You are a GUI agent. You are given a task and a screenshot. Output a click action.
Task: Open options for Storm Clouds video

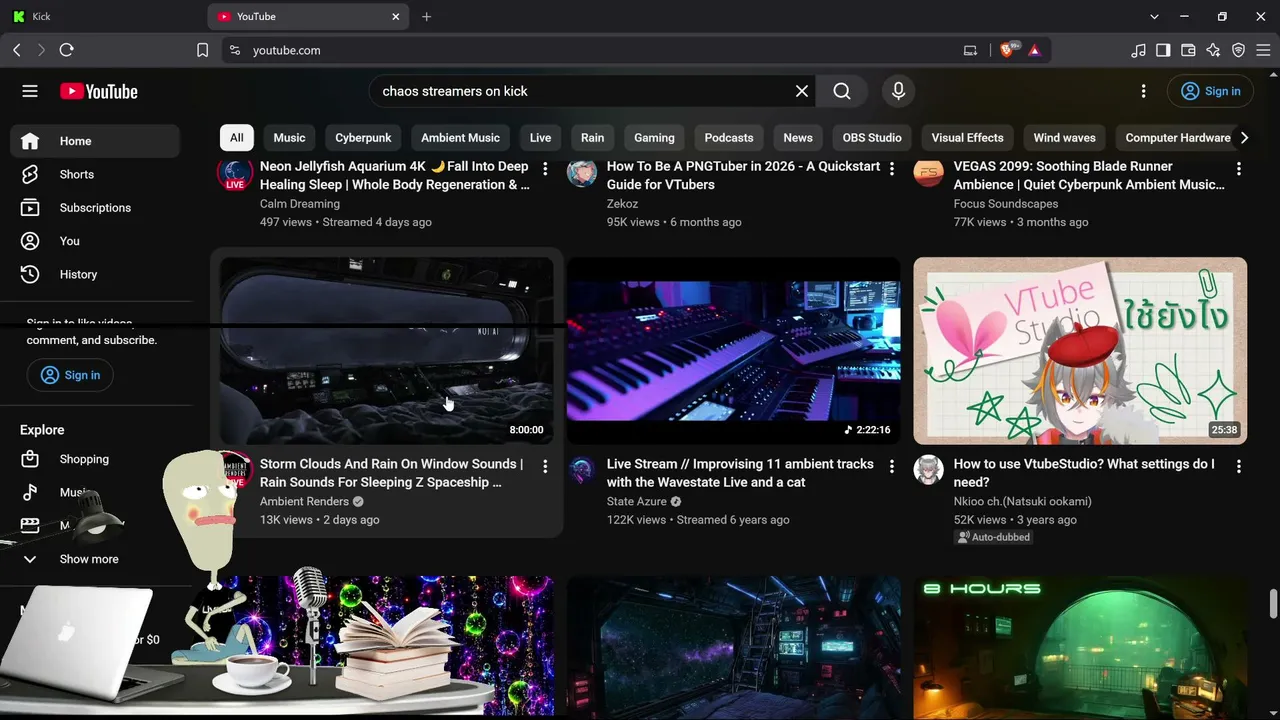click(545, 466)
